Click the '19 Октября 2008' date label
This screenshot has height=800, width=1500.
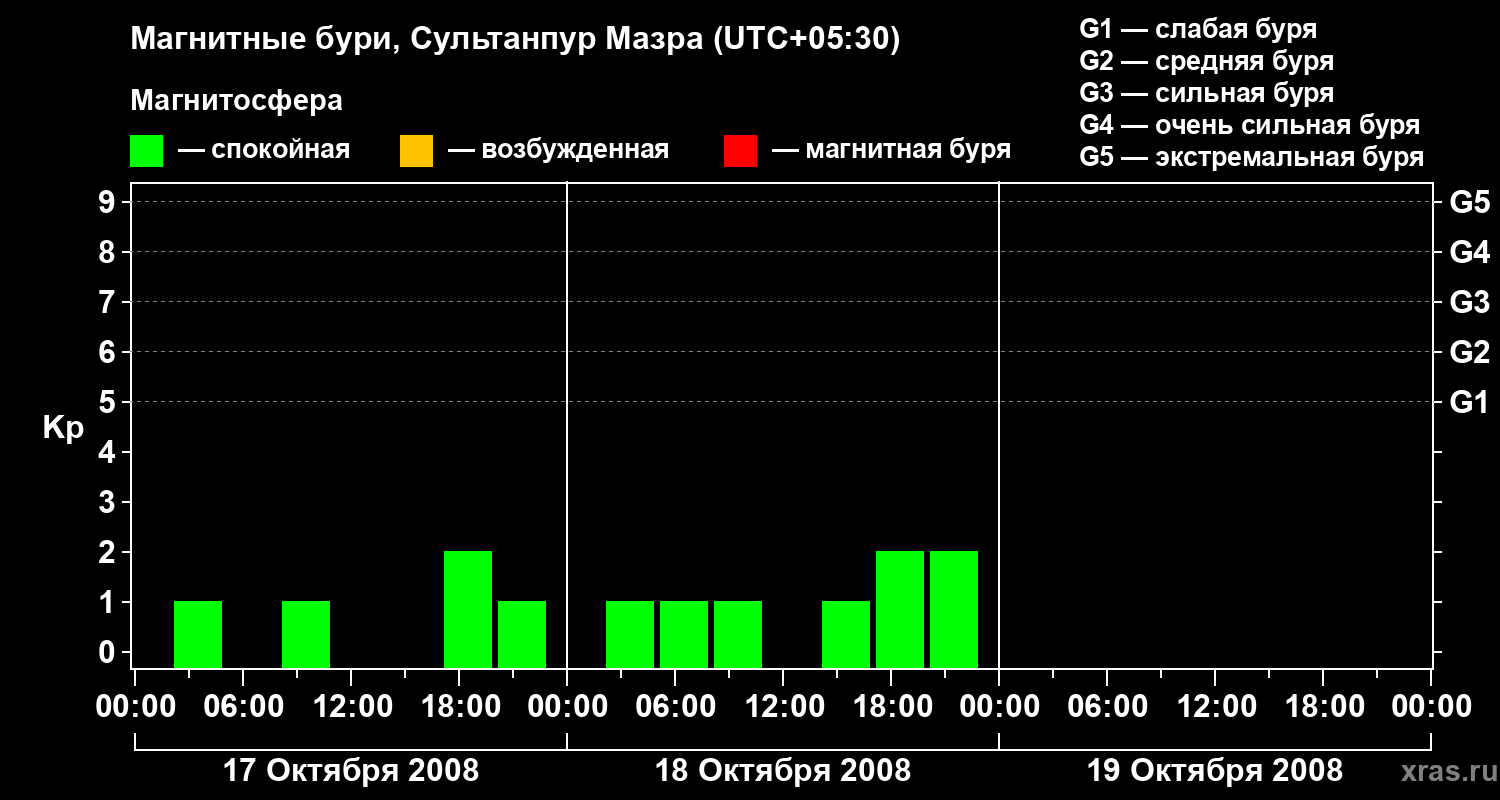click(1215, 771)
